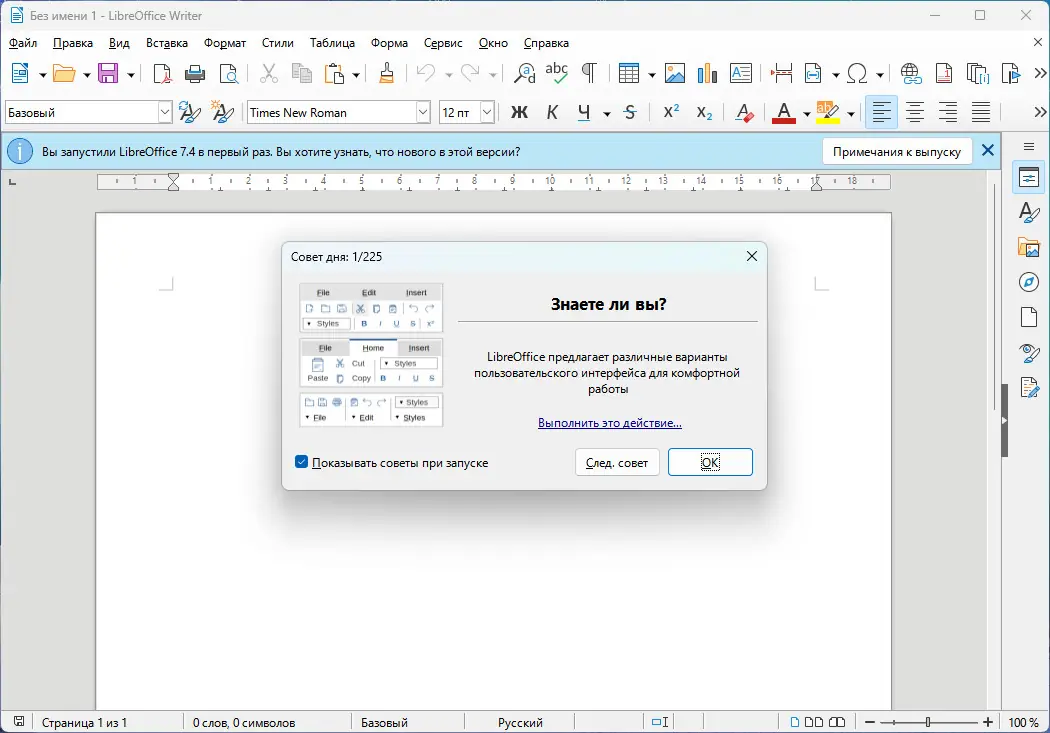
Task: Insert chart icon
Action: [707, 73]
